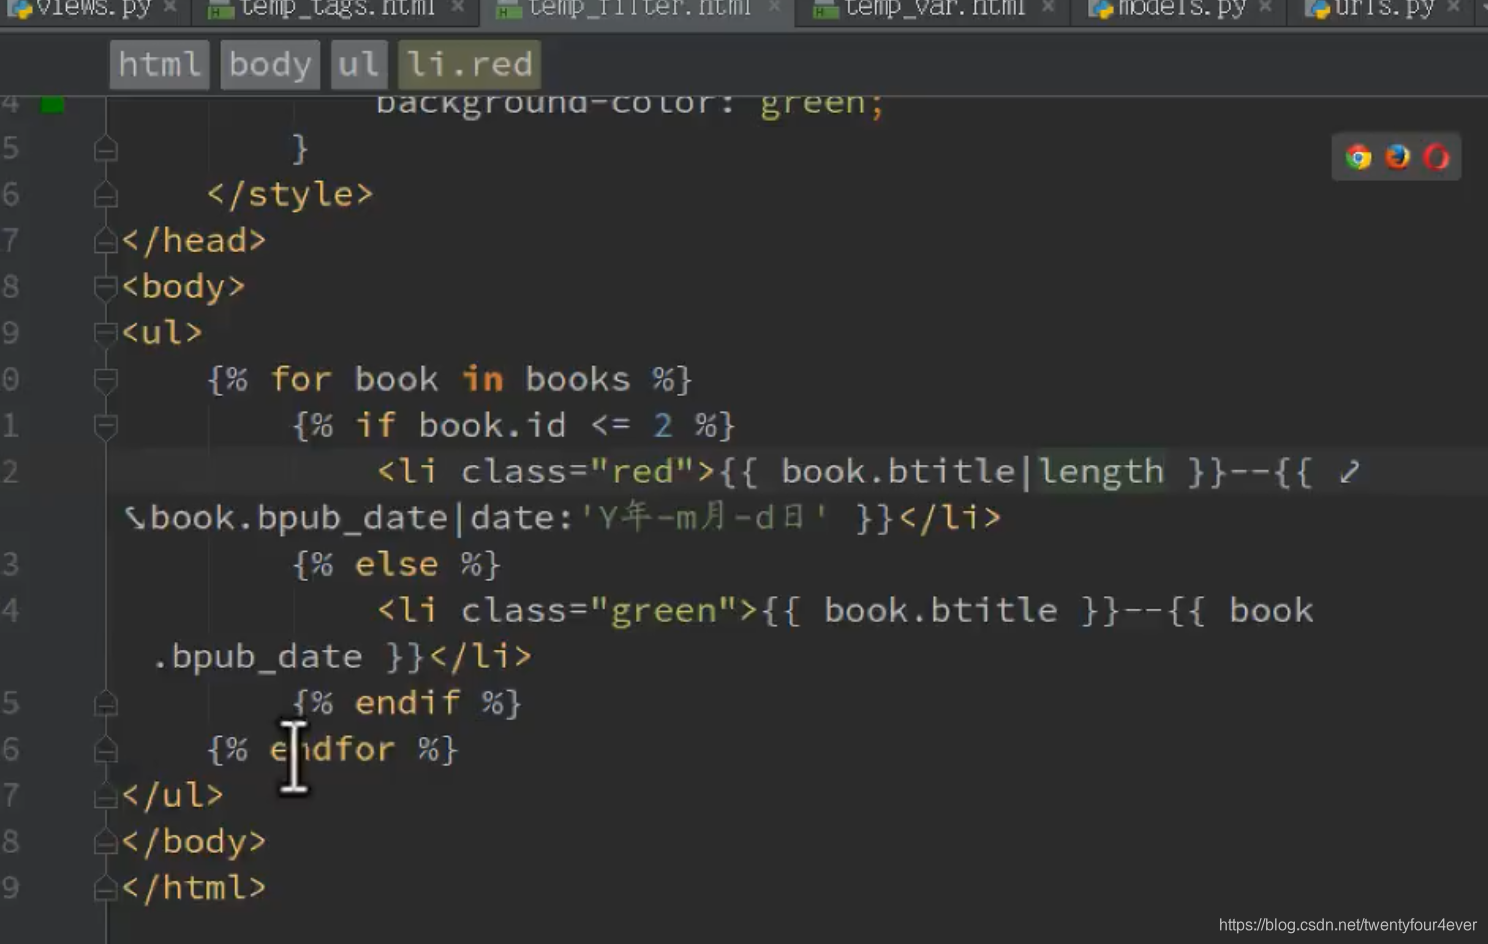Screen dimensions: 1488x944
Task: Click the class "green" attribute value
Action: pyautogui.click(x=664, y=611)
